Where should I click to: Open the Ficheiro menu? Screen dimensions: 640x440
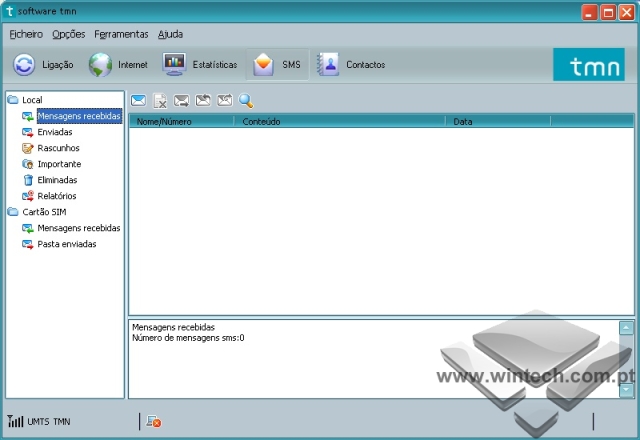click(26, 34)
